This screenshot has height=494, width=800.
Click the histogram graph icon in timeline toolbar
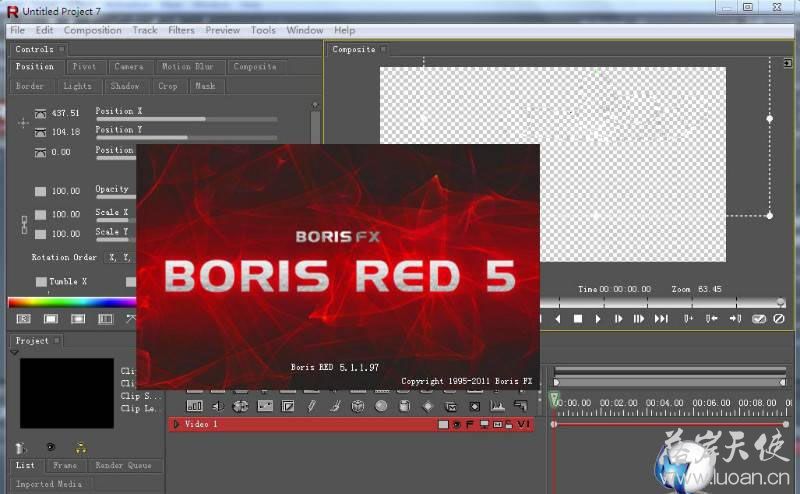pyautogui.click(x=497, y=406)
